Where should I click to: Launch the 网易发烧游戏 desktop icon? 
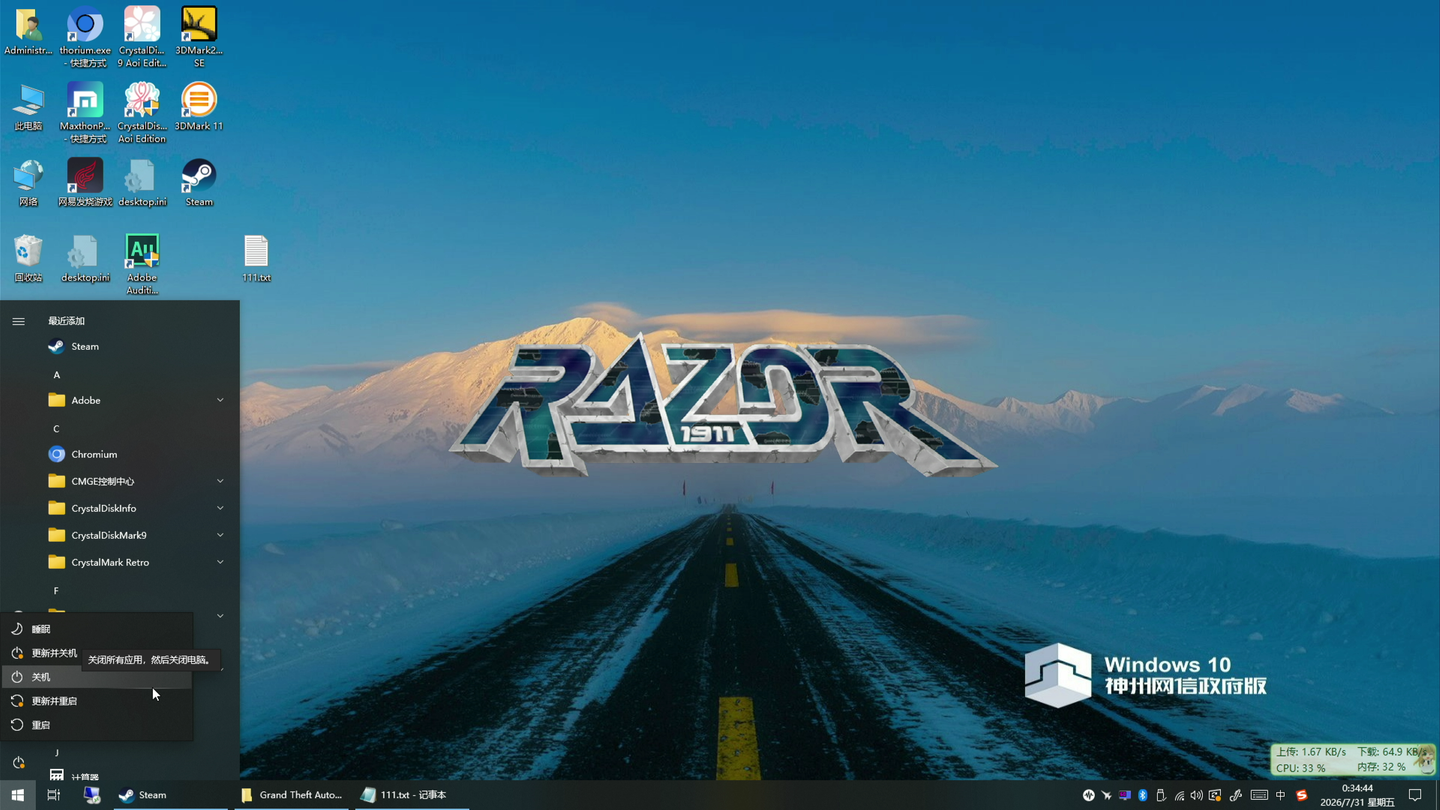tap(85, 183)
